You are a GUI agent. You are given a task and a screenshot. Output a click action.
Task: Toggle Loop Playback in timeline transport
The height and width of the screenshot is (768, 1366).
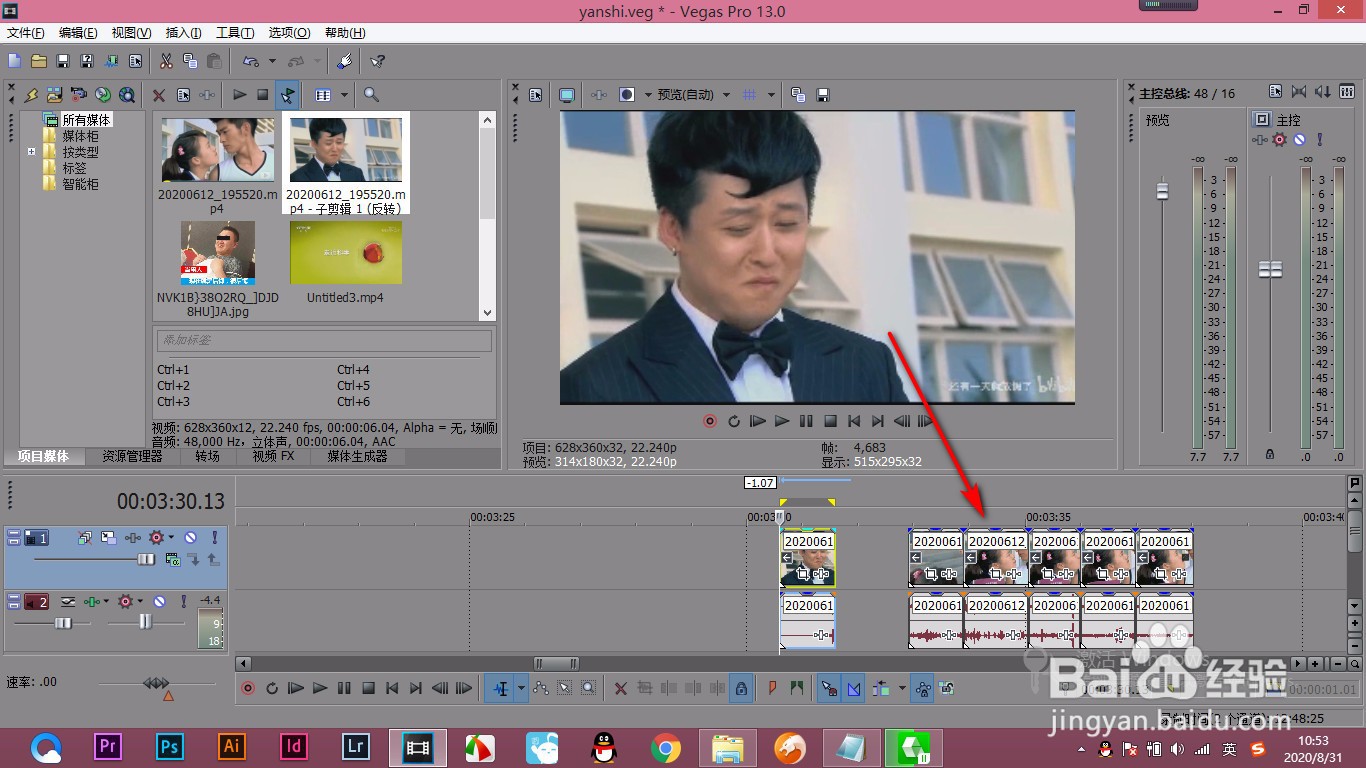(x=272, y=688)
